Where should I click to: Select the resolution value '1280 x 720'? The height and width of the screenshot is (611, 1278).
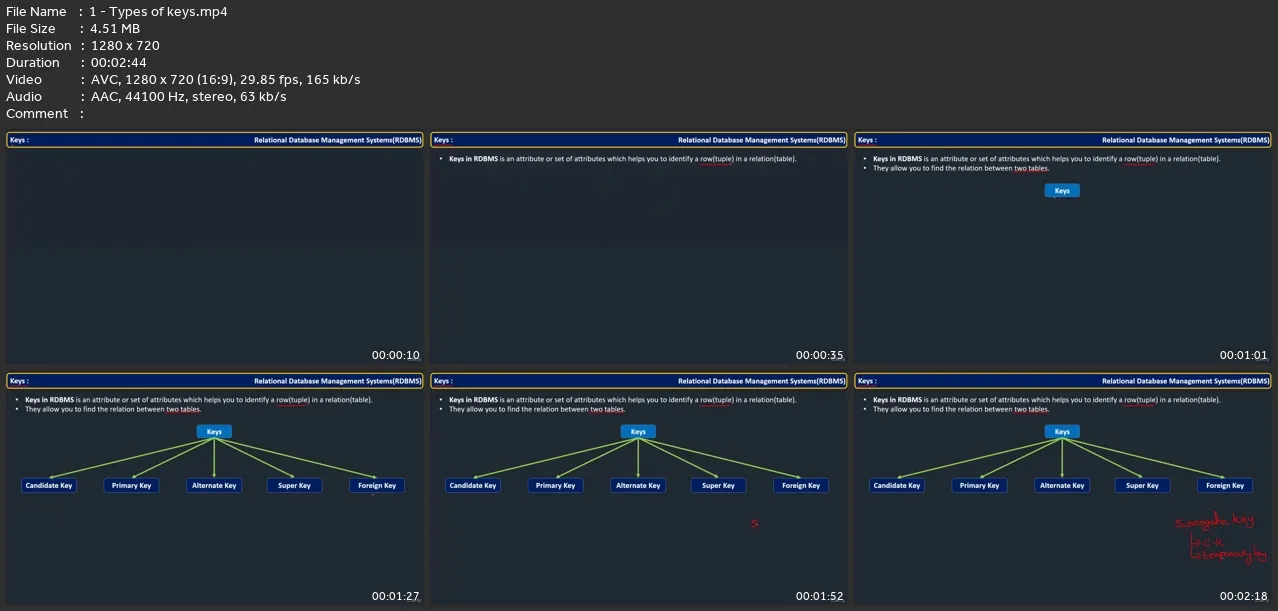click(x=125, y=46)
